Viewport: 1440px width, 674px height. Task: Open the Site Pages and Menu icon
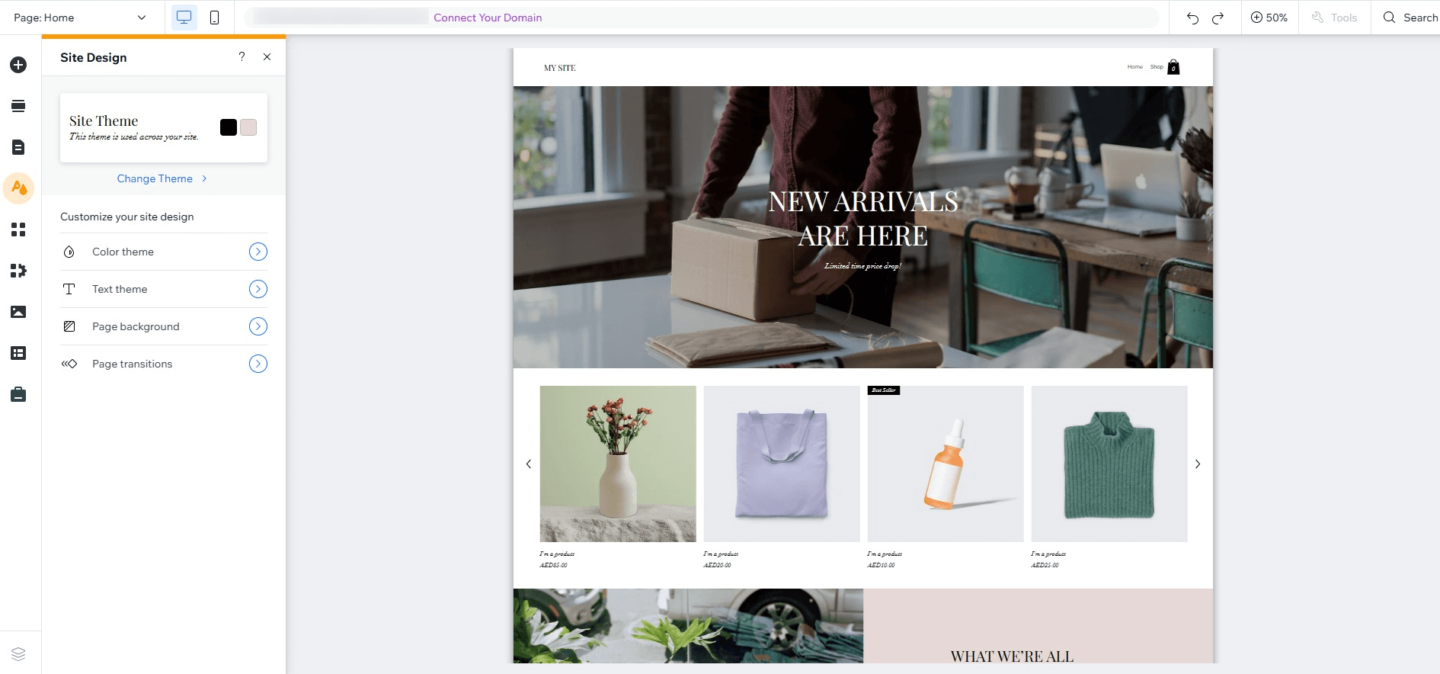click(18, 147)
